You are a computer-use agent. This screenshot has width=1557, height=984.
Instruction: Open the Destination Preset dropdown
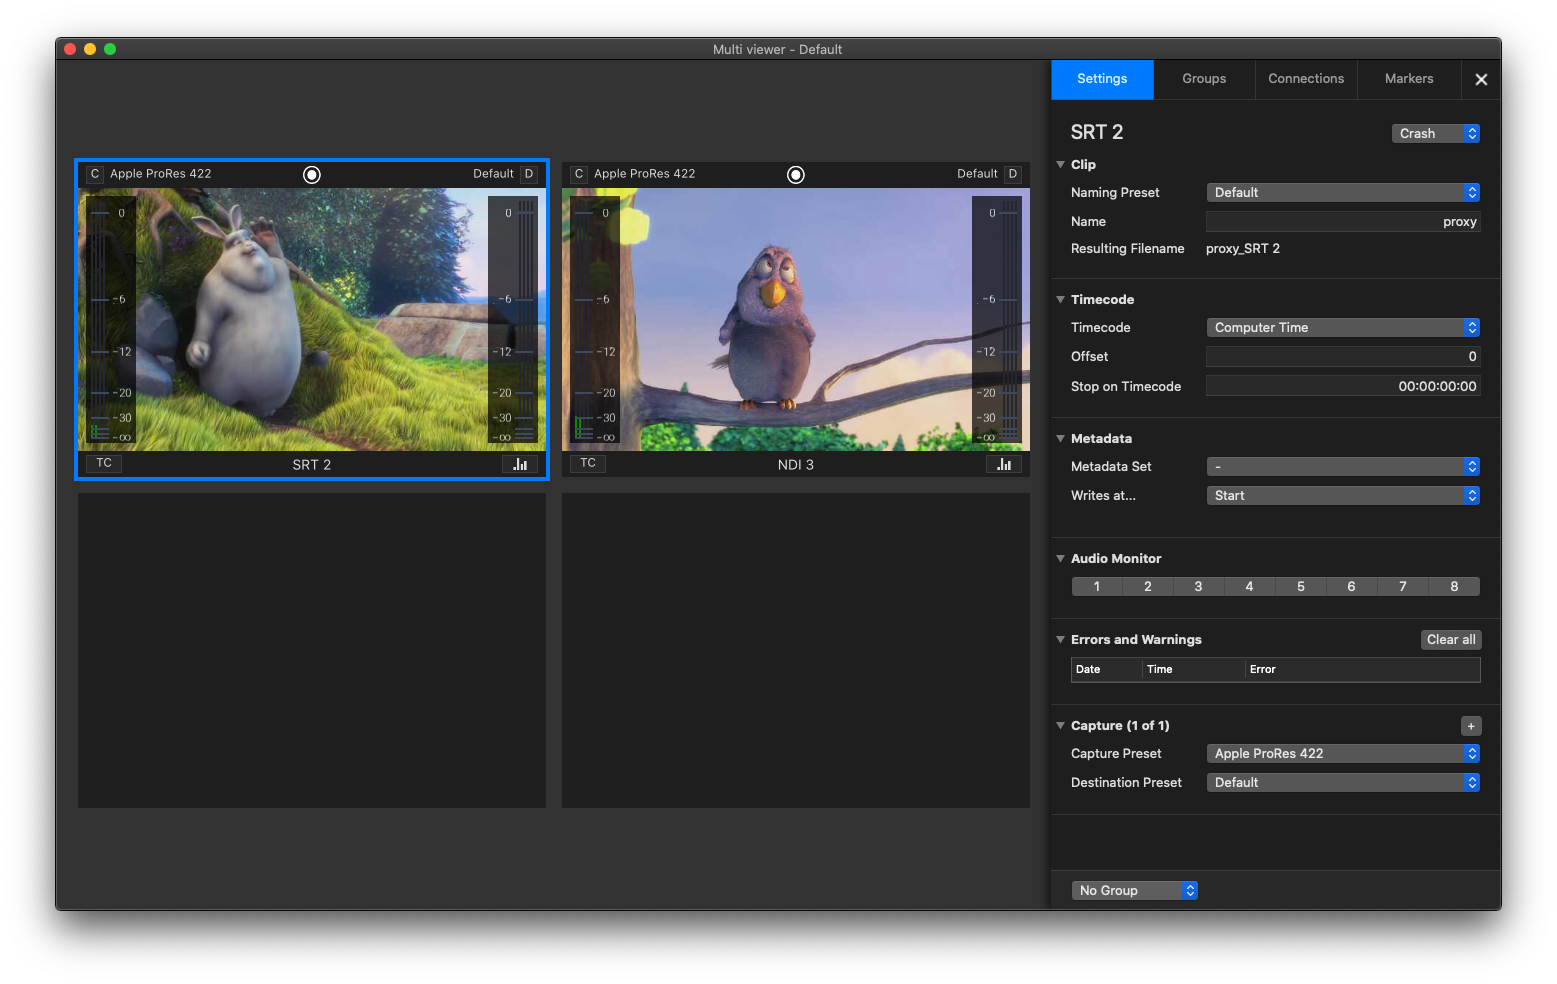point(1343,783)
